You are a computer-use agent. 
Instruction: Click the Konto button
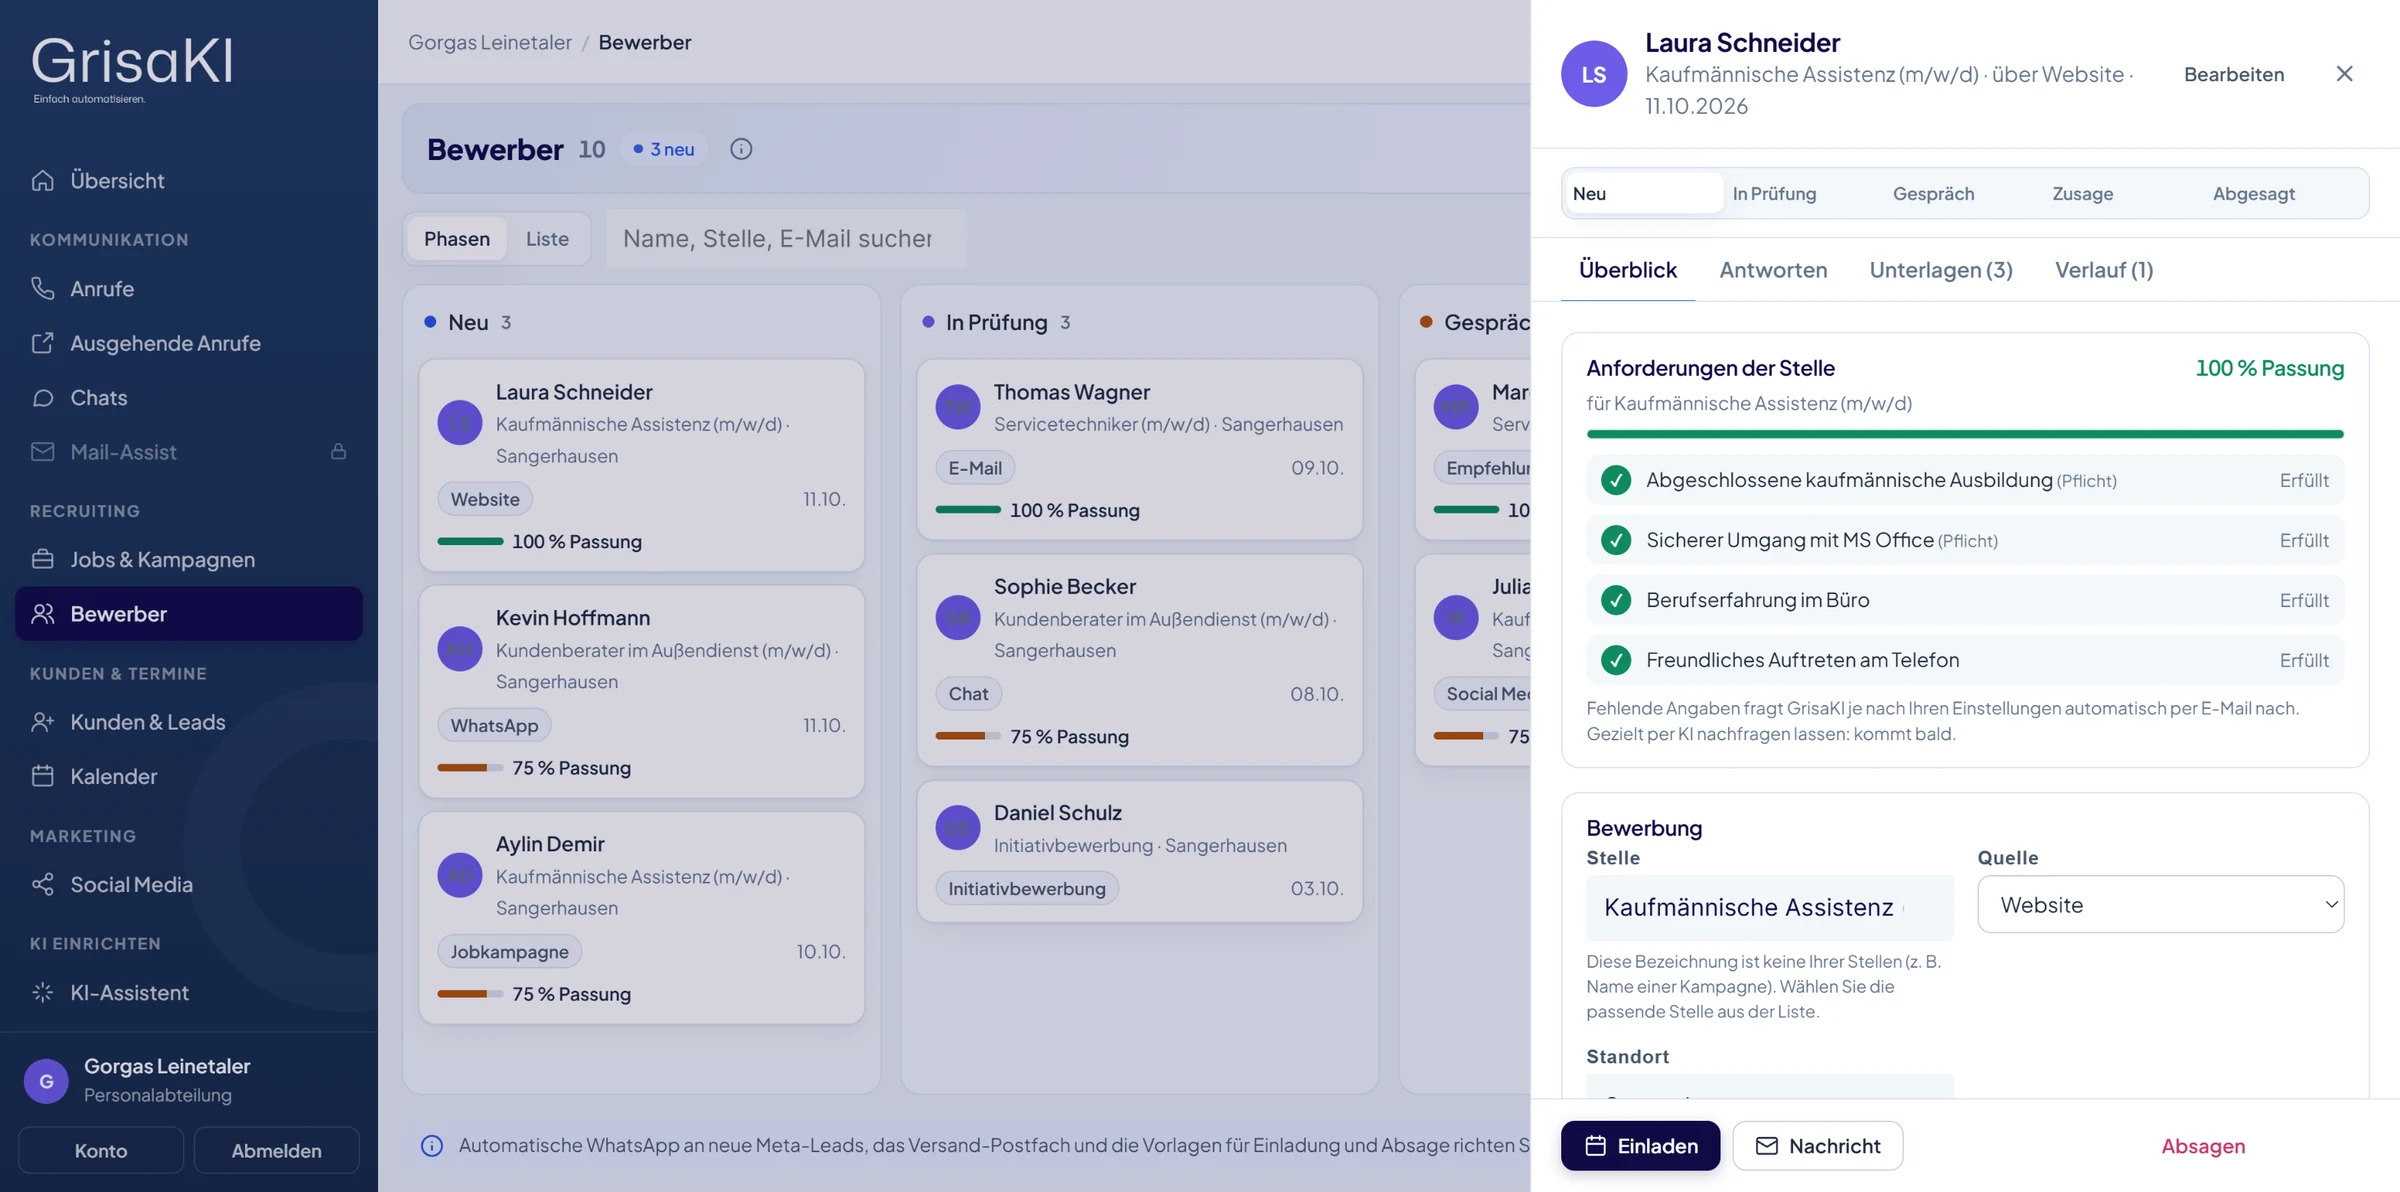click(x=101, y=1150)
